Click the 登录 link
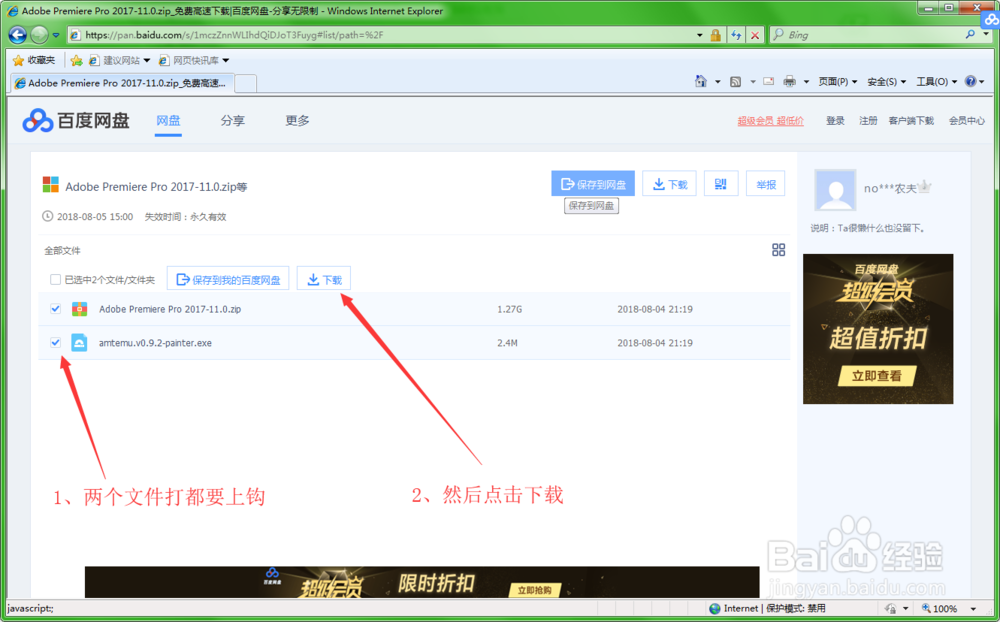Image resolution: width=1000 pixels, height=622 pixels. pyautogui.click(x=835, y=121)
